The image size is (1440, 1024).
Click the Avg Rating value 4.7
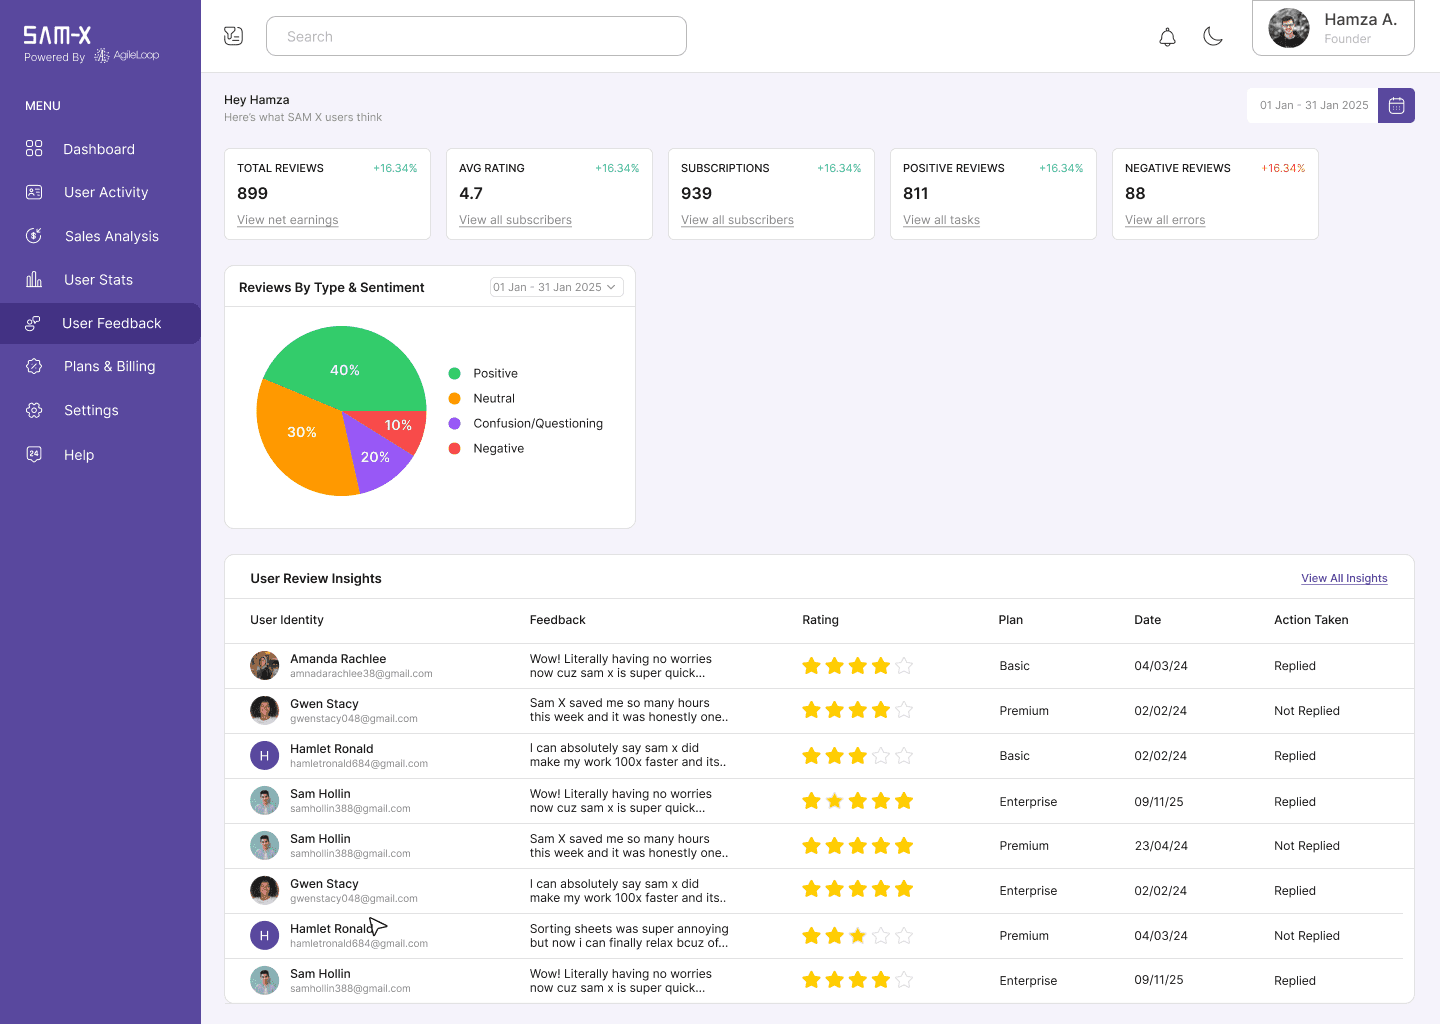(x=471, y=193)
